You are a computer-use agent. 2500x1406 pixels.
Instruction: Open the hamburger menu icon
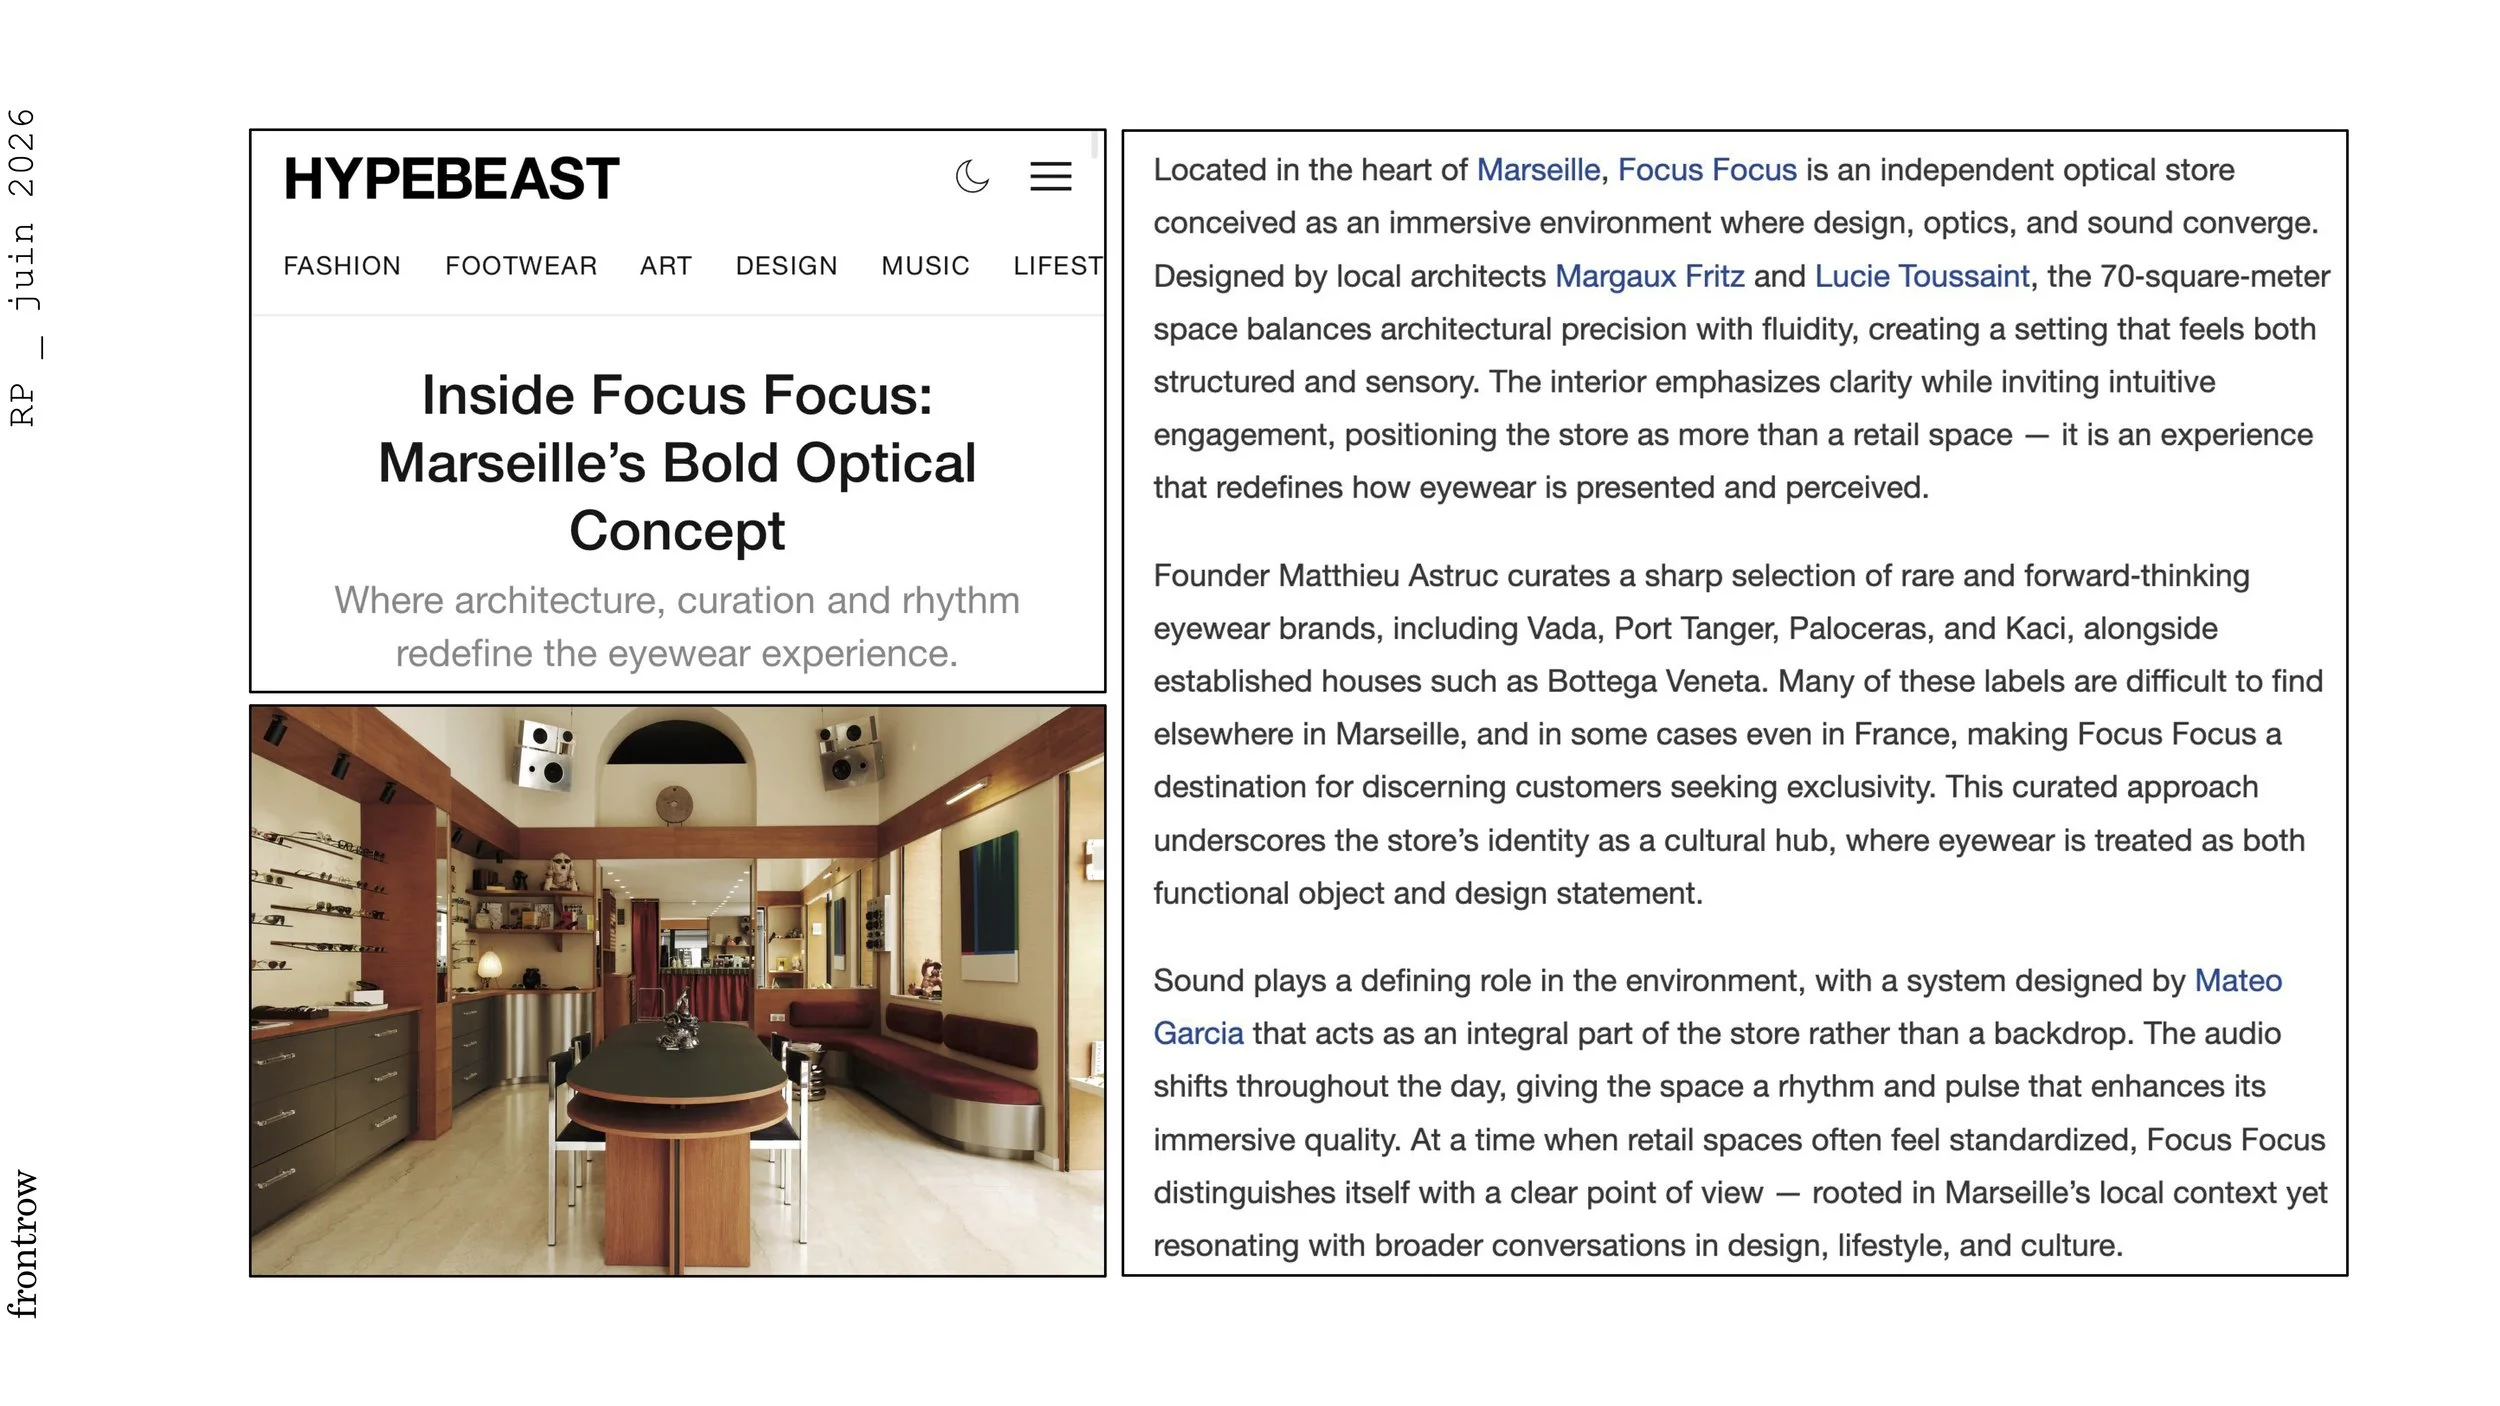point(1050,177)
